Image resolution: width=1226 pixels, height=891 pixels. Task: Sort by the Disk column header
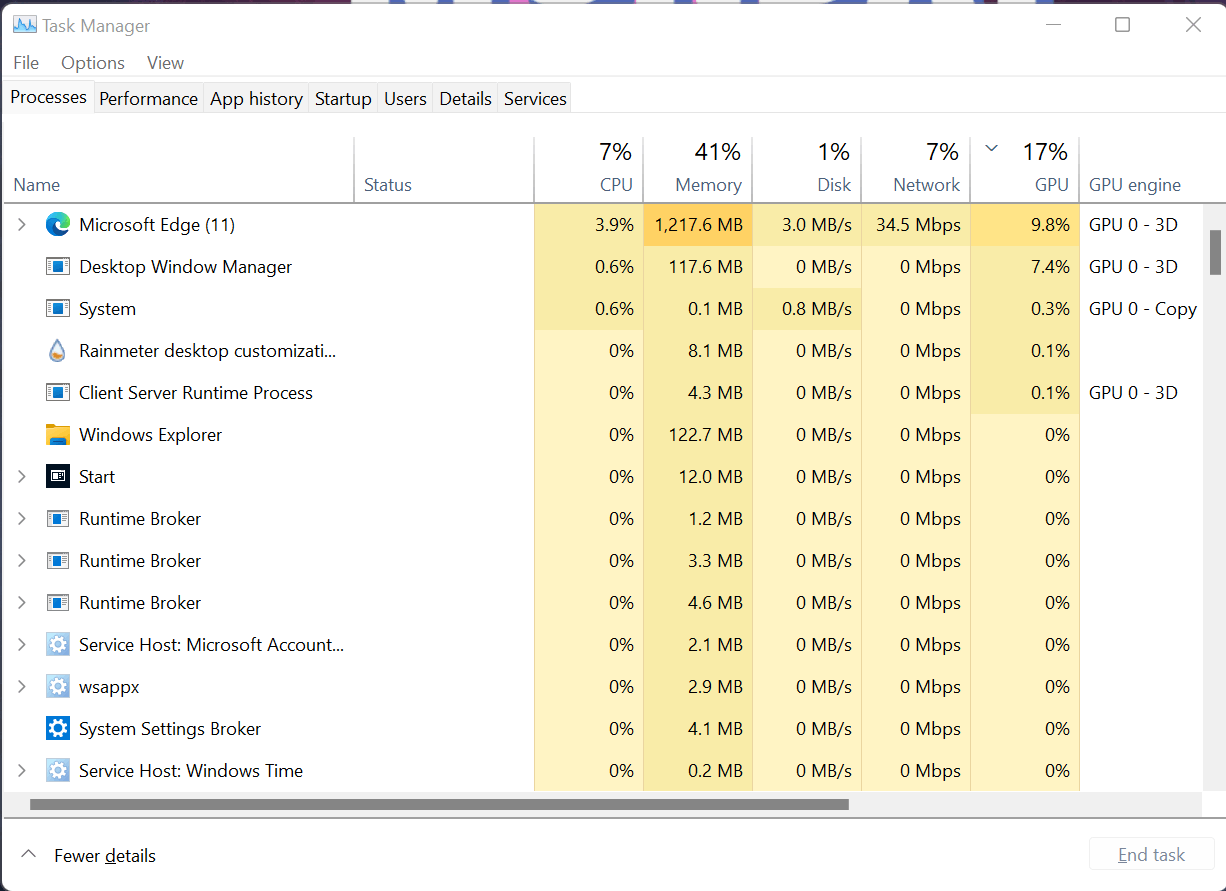807,168
